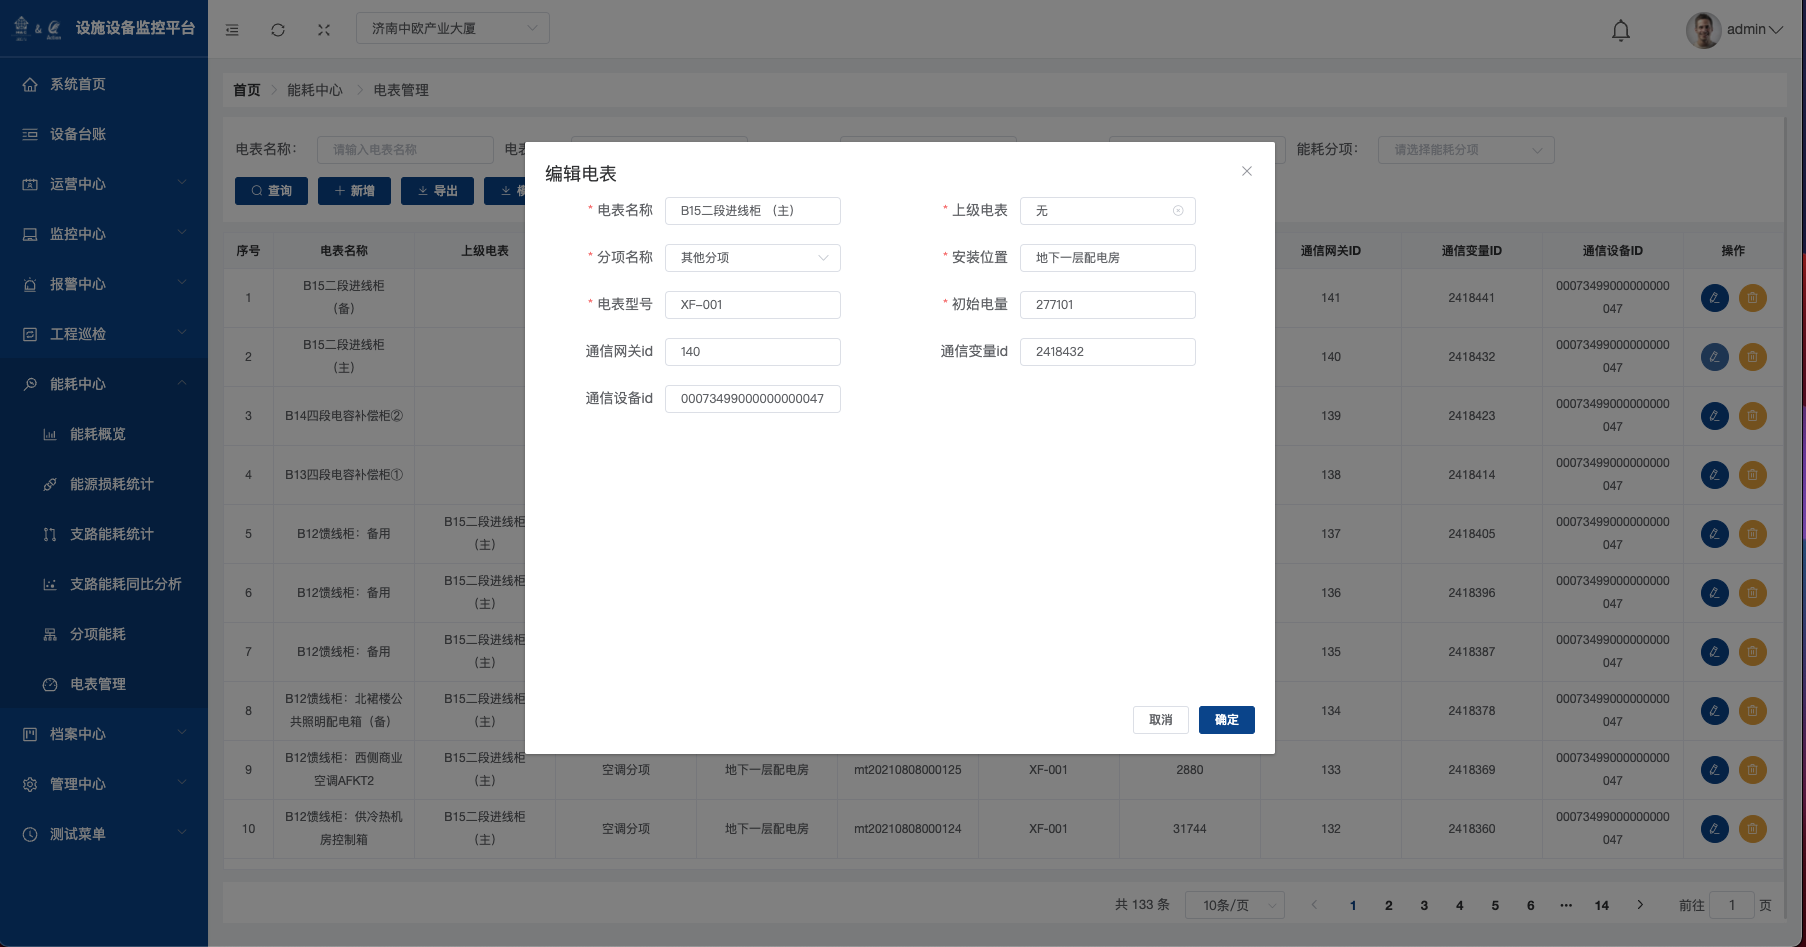The height and width of the screenshot is (947, 1806).
Task: Collapse the sidebar with the menu fold icon
Action: click(232, 30)
